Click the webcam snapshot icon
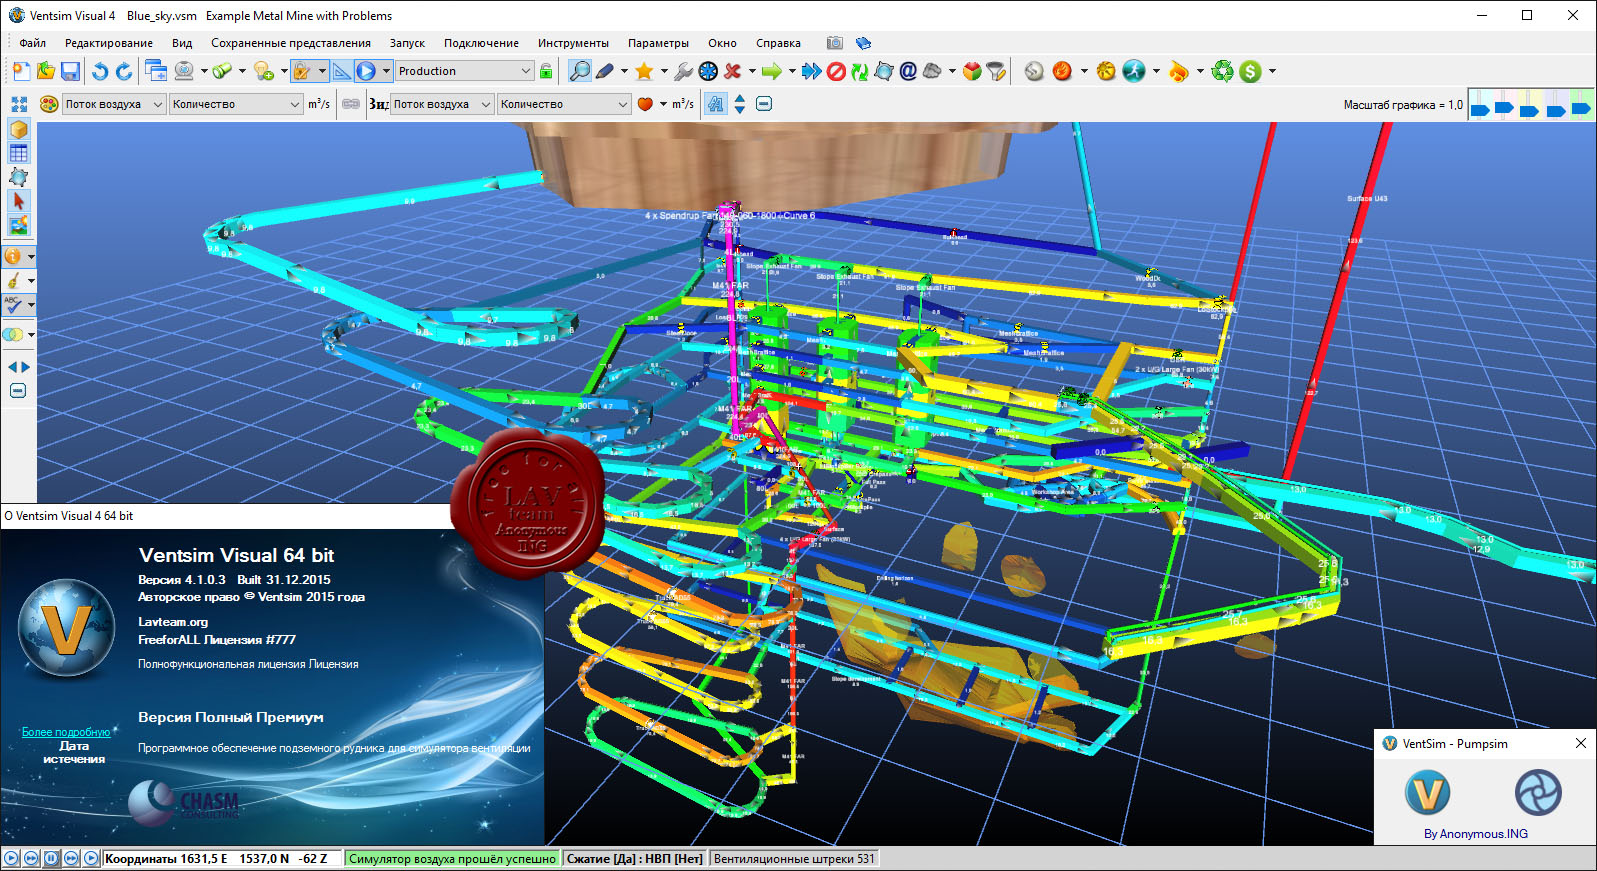This screenshot has height=871, width=1597. (x=184, y=71)
